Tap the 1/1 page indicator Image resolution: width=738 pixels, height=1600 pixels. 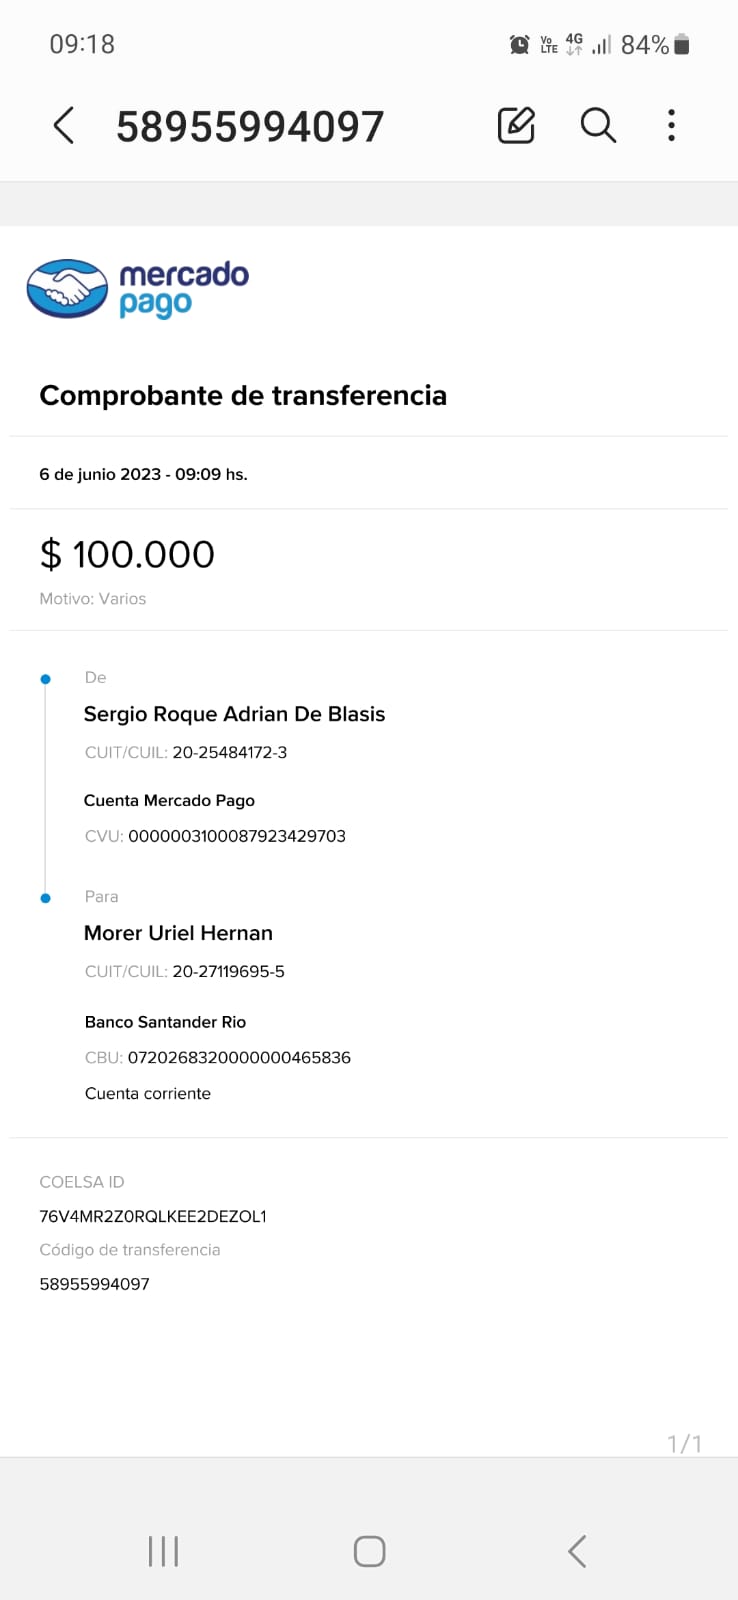pyautogui.click(x=684, y=1444)
